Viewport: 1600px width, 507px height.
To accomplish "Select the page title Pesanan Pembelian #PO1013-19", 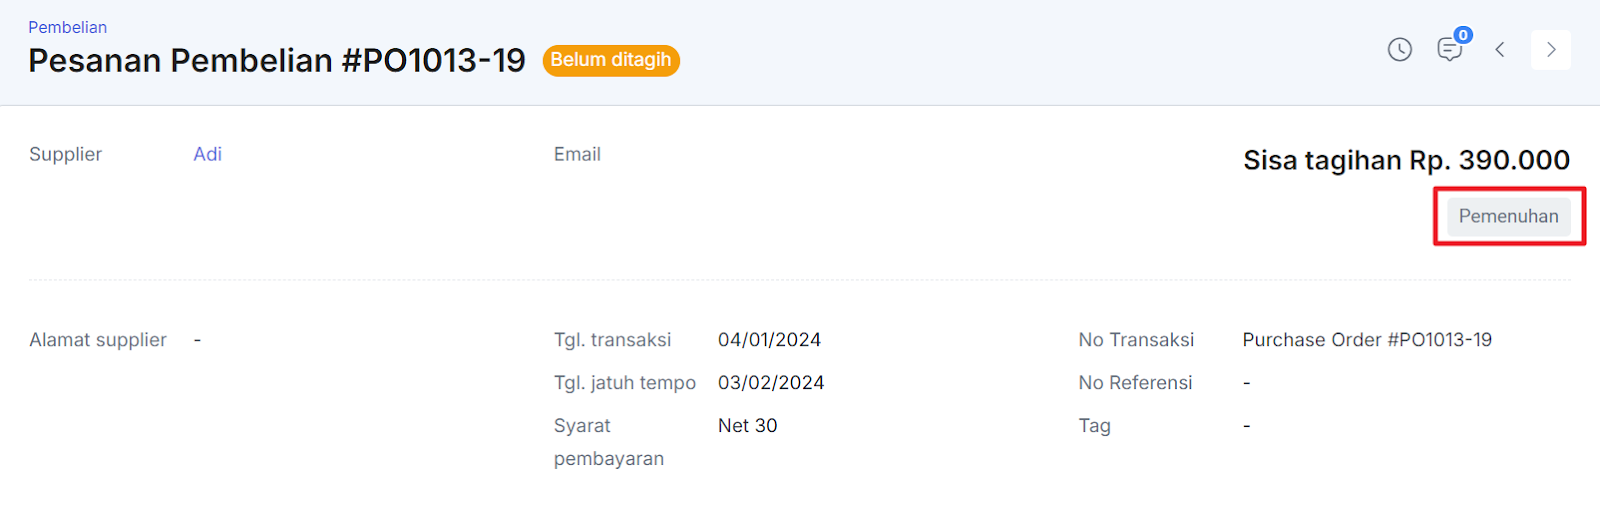I will tap(277, 60).
